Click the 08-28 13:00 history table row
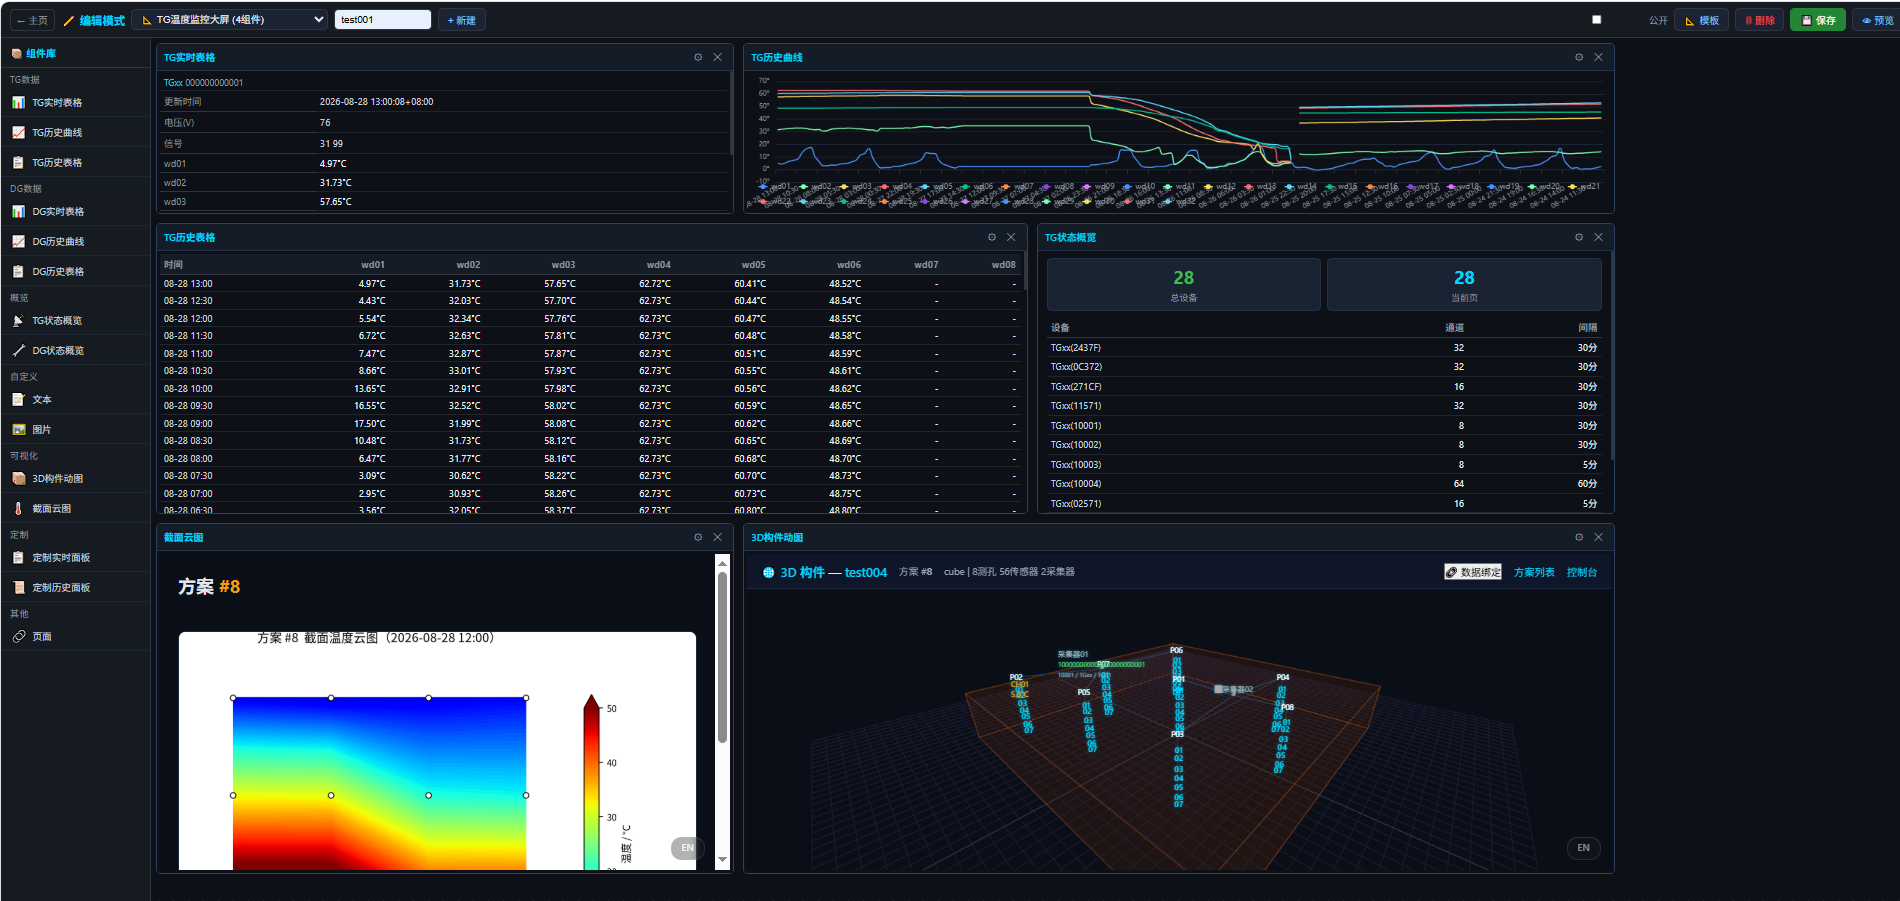 (590, 284)
